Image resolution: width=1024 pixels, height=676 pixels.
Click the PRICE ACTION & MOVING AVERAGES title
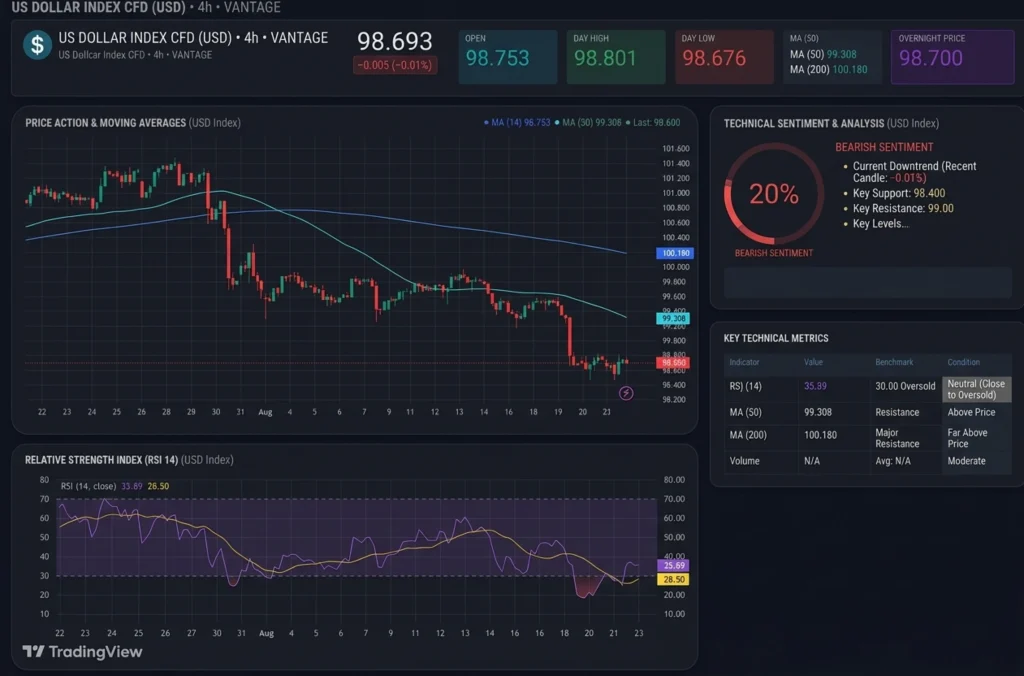click(x=105, y=122)
